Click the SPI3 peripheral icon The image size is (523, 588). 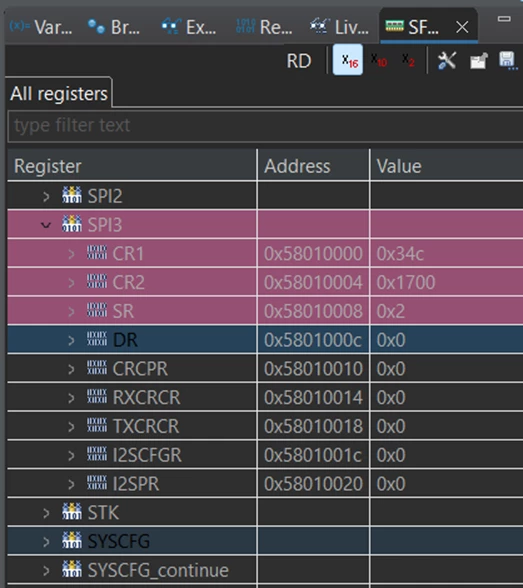72,224
